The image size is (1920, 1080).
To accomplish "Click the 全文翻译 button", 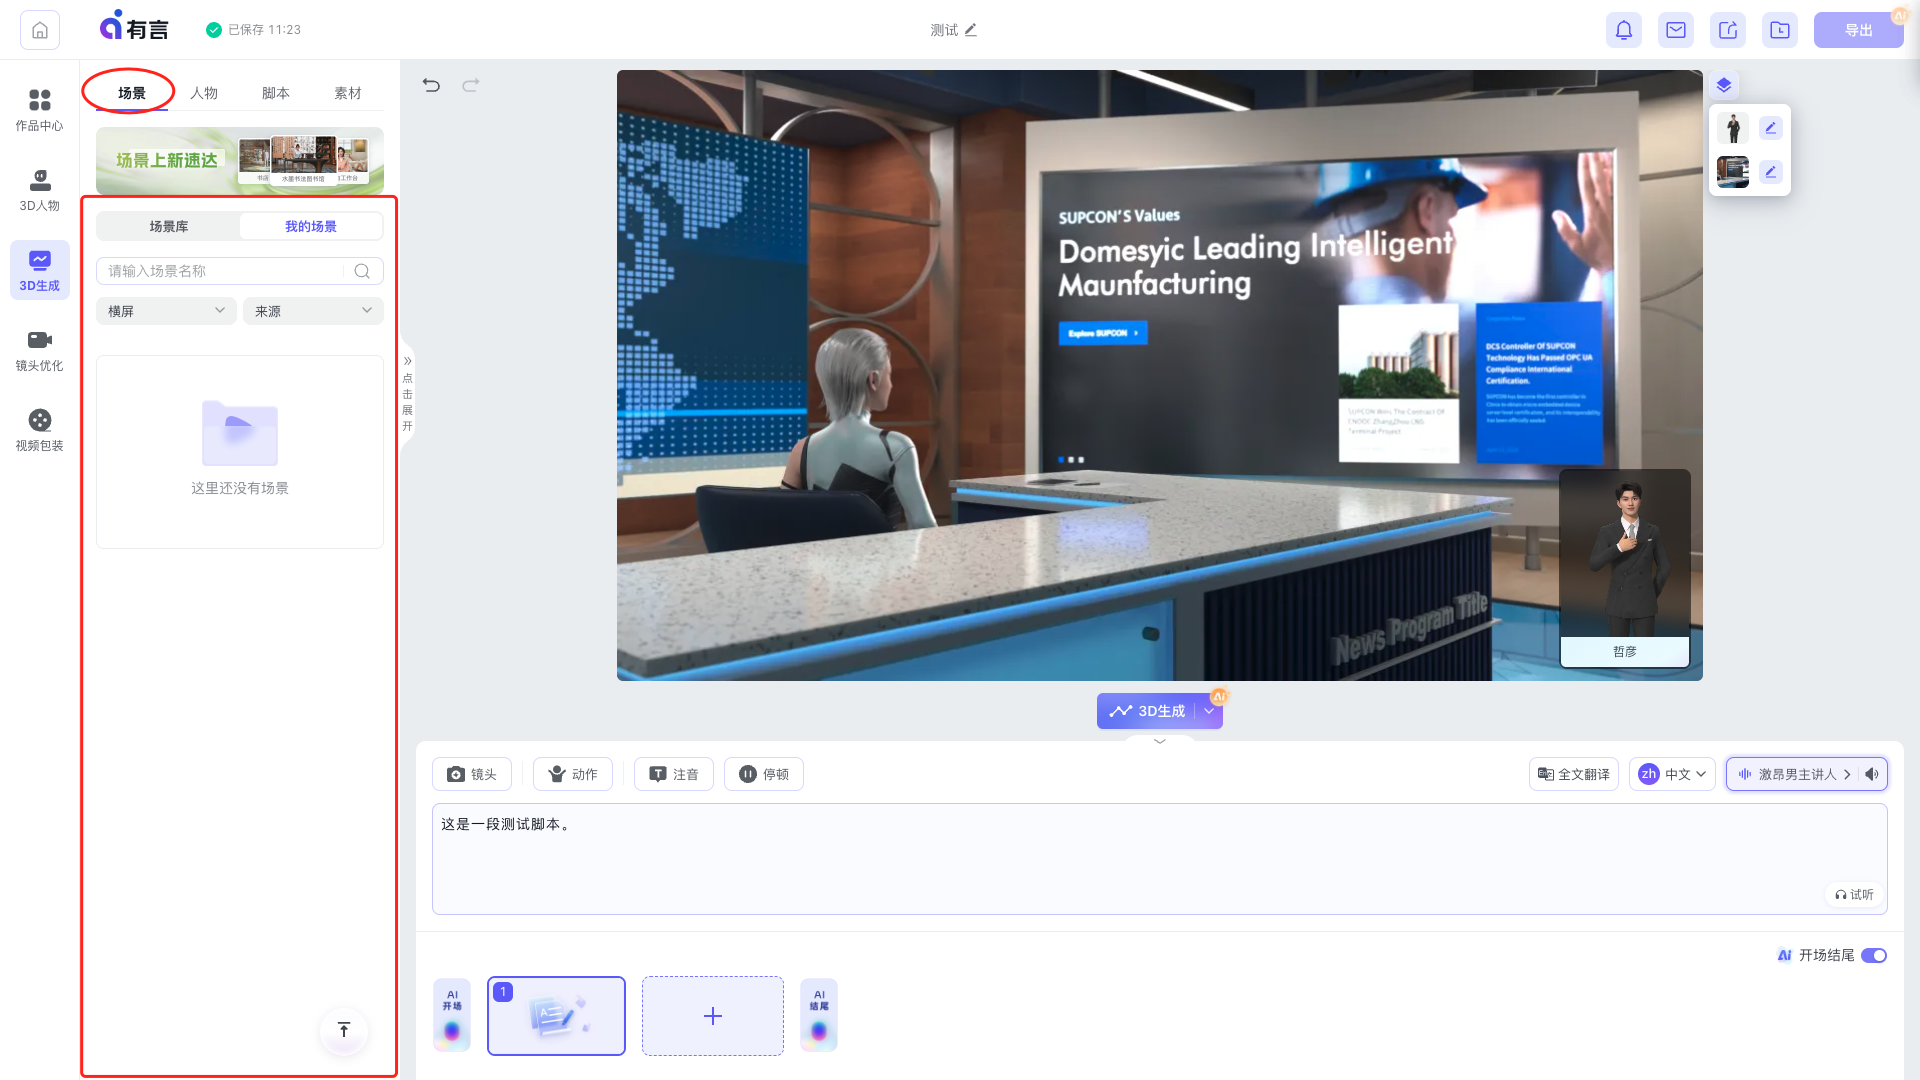I will (x=1574, y=774).
